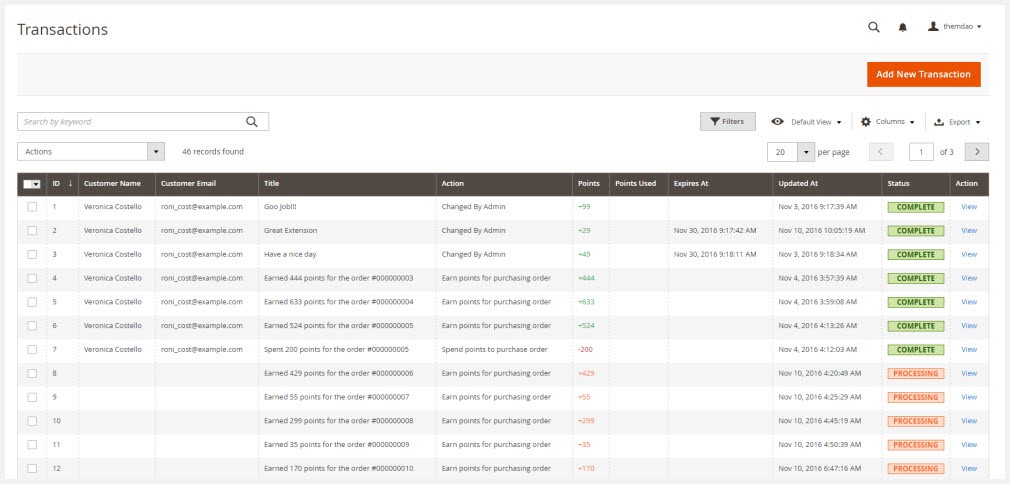Open the Actions bulk dropdown
Image resolution: width=1010 pixels, height=484 pixels.
point(91,151)
